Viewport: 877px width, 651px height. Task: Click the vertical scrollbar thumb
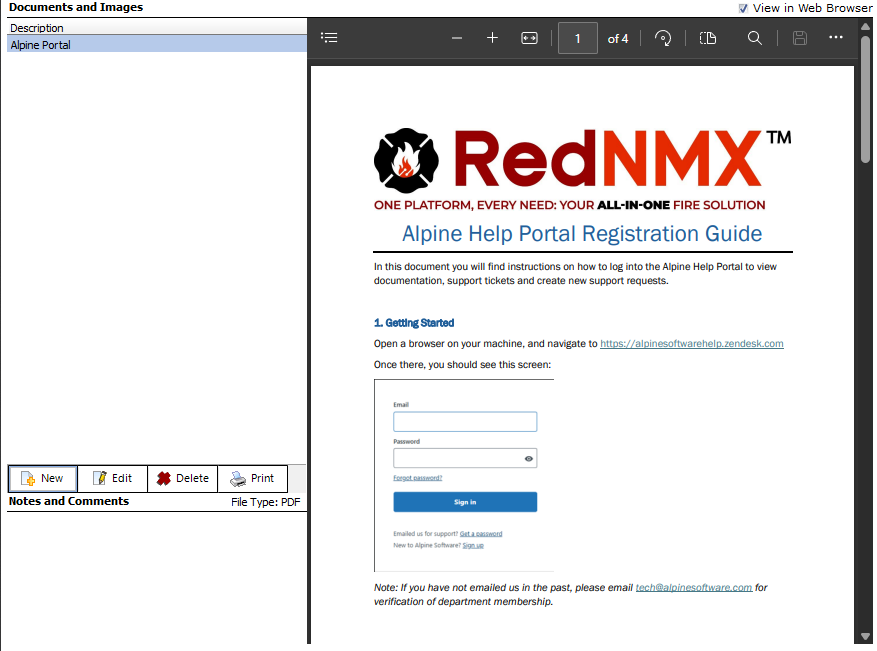click(865, 99)
